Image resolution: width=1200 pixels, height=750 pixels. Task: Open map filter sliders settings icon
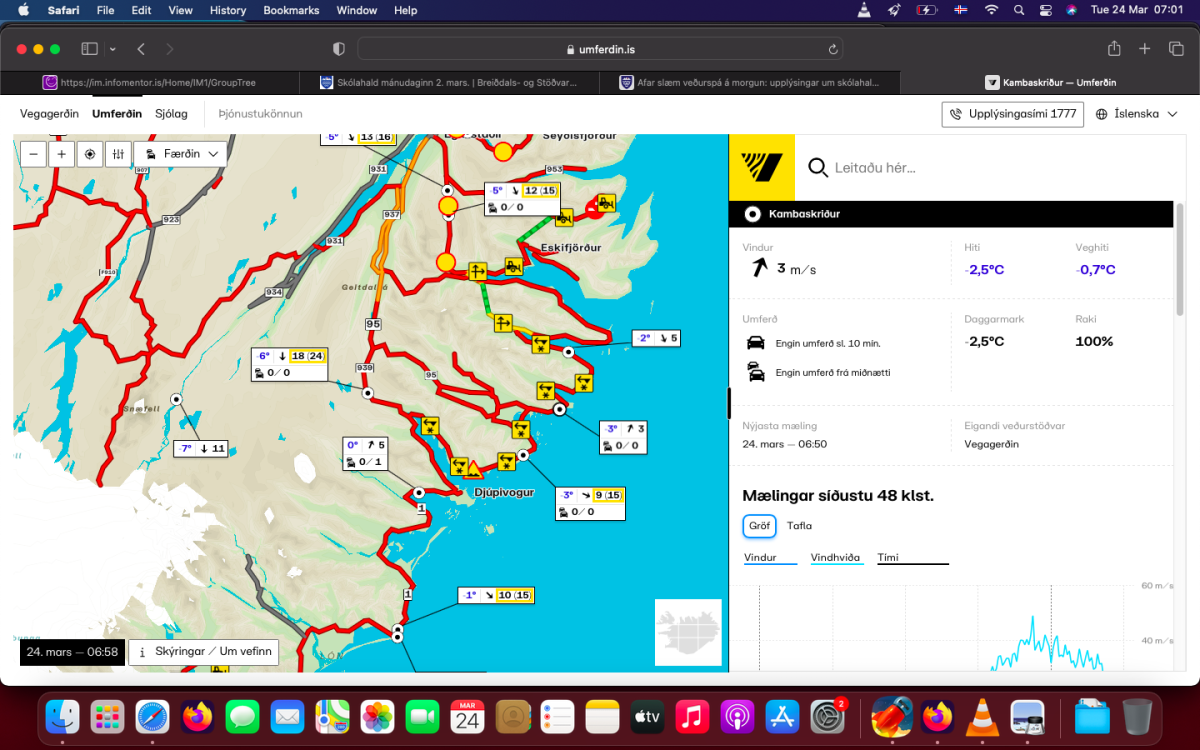coord(118,154)
